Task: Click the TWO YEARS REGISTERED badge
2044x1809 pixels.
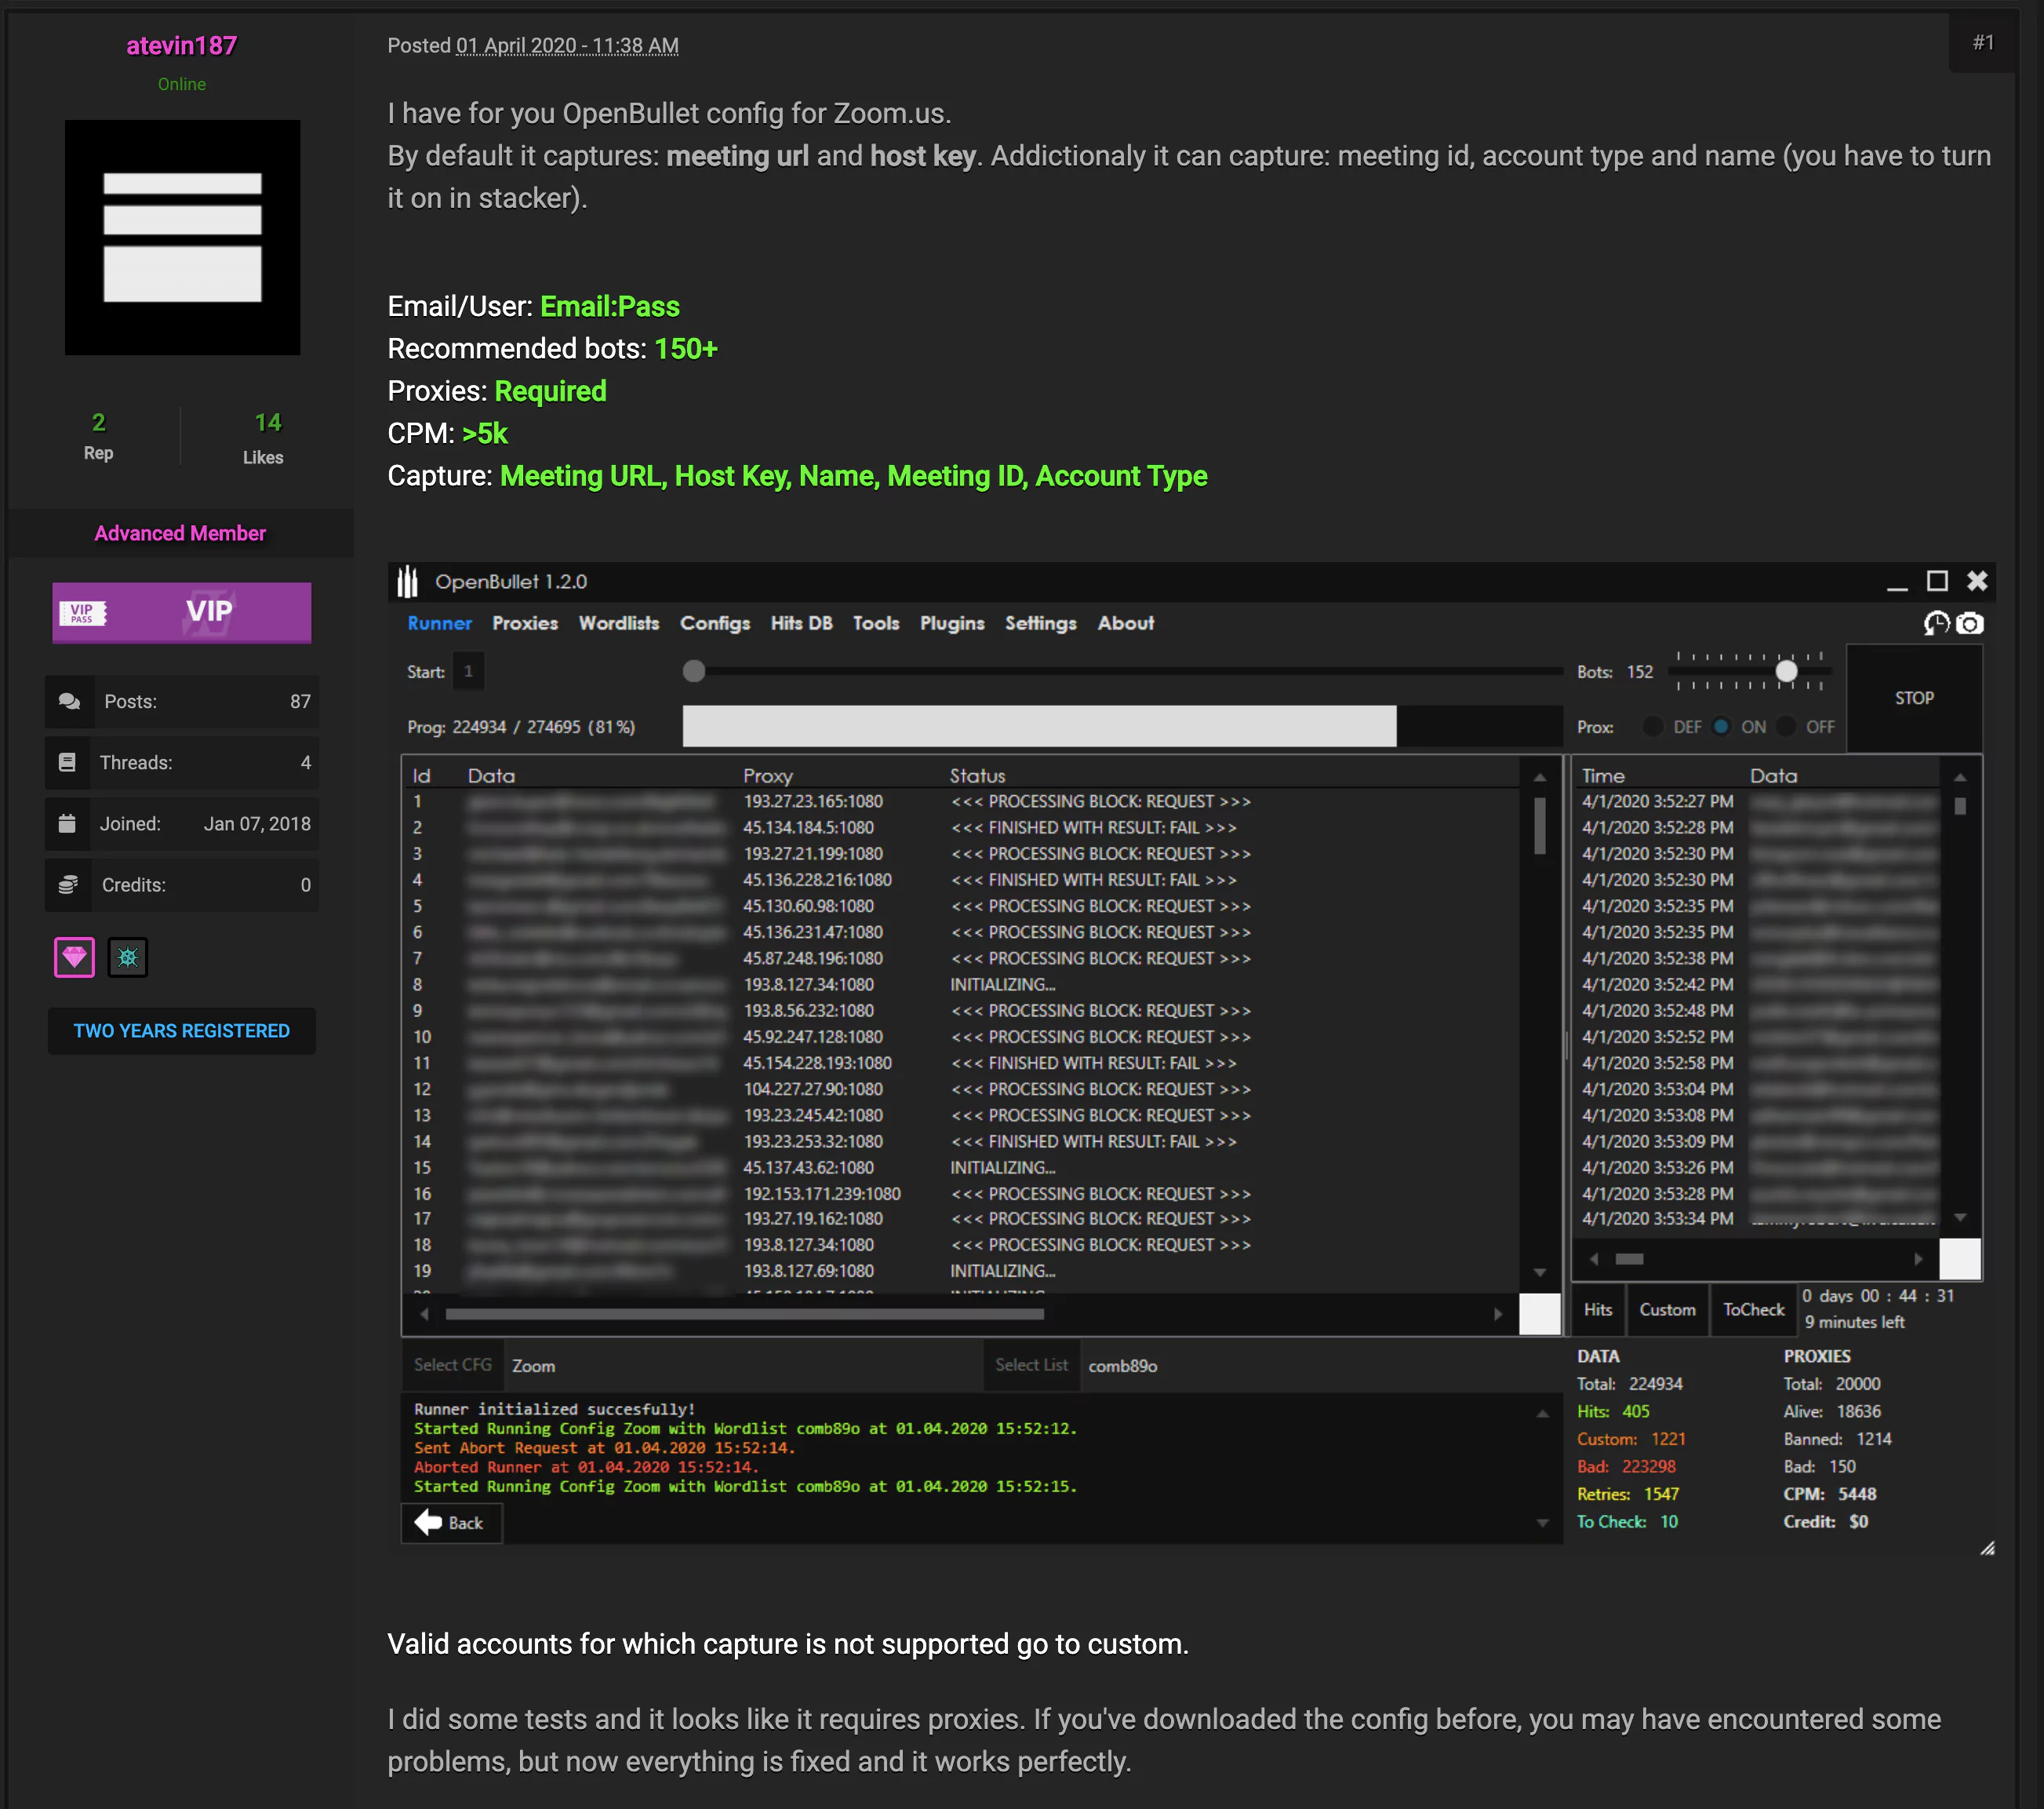Action: pyautogui.click(x=181, y=1030)
